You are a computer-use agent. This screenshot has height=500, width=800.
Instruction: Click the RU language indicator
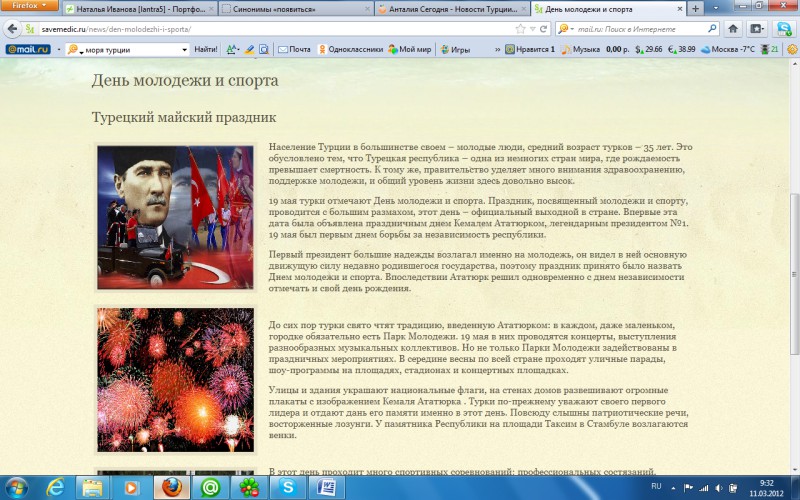pos(656,486)
